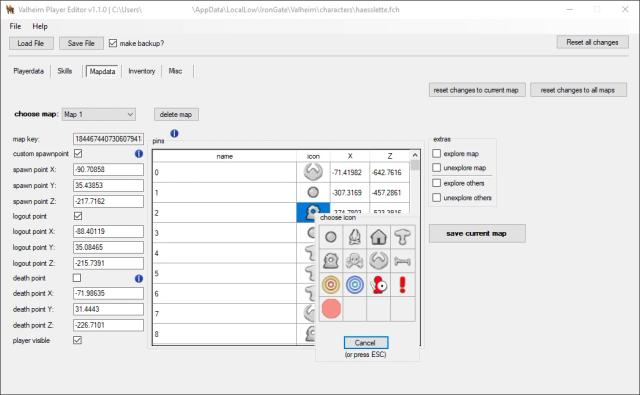Click the icon cell of pin 0
This screenshot has height=395, width=640.
pos(313,172)
